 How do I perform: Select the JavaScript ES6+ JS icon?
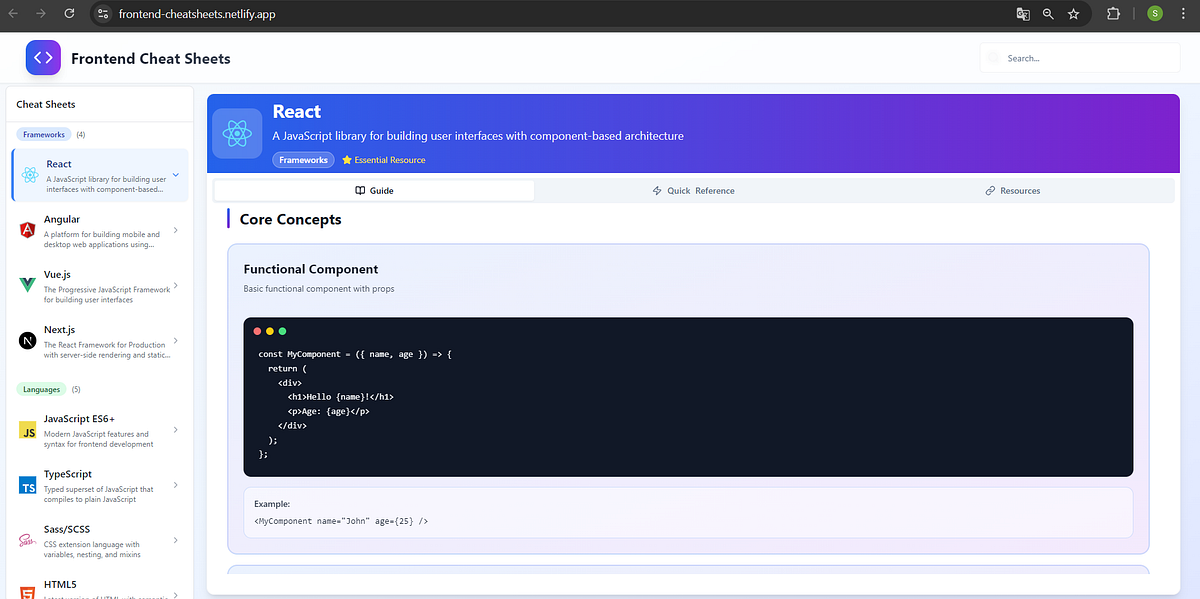27,430
